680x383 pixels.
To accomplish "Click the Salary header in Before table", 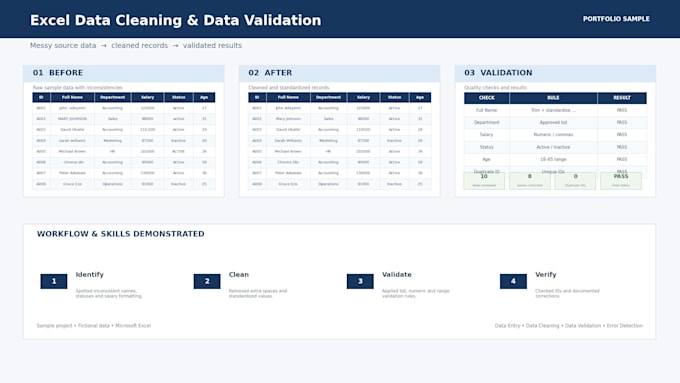I will 147,98.
